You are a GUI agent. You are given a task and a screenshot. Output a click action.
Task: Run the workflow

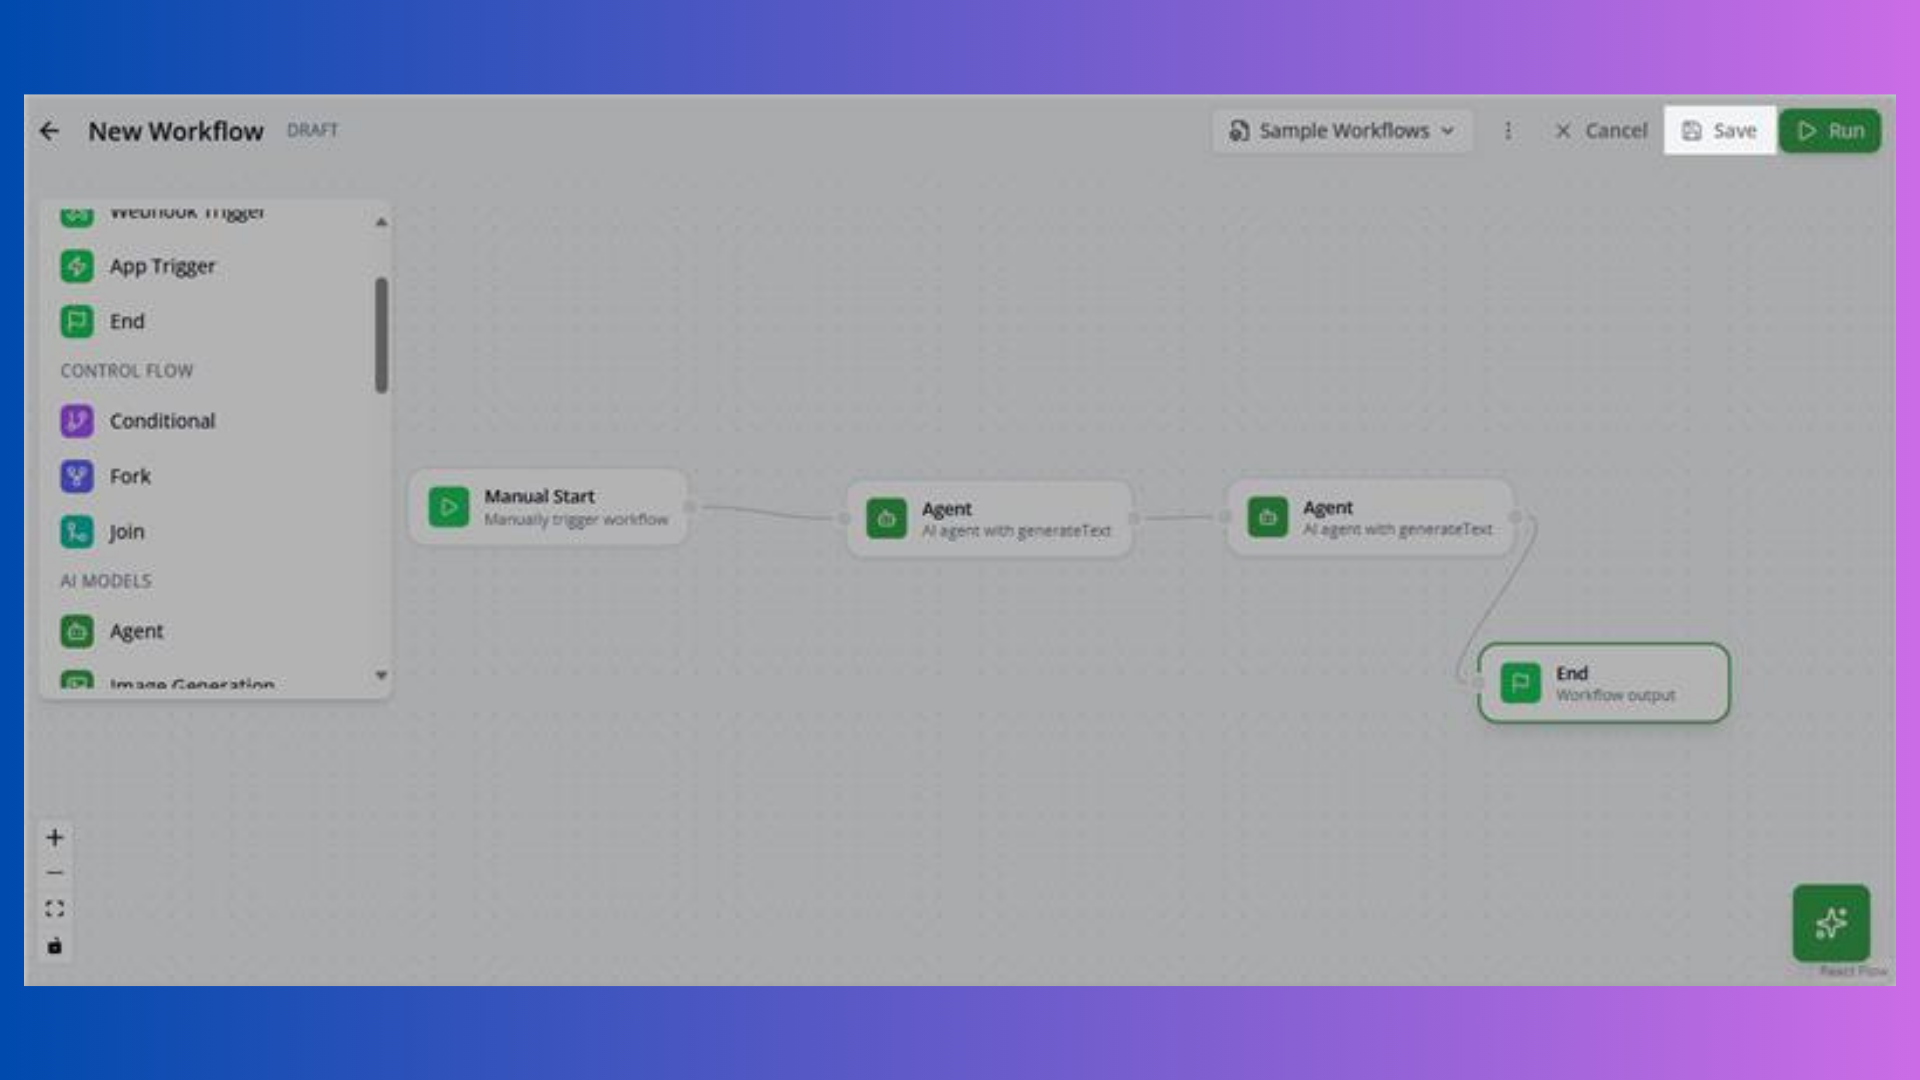1830,130
